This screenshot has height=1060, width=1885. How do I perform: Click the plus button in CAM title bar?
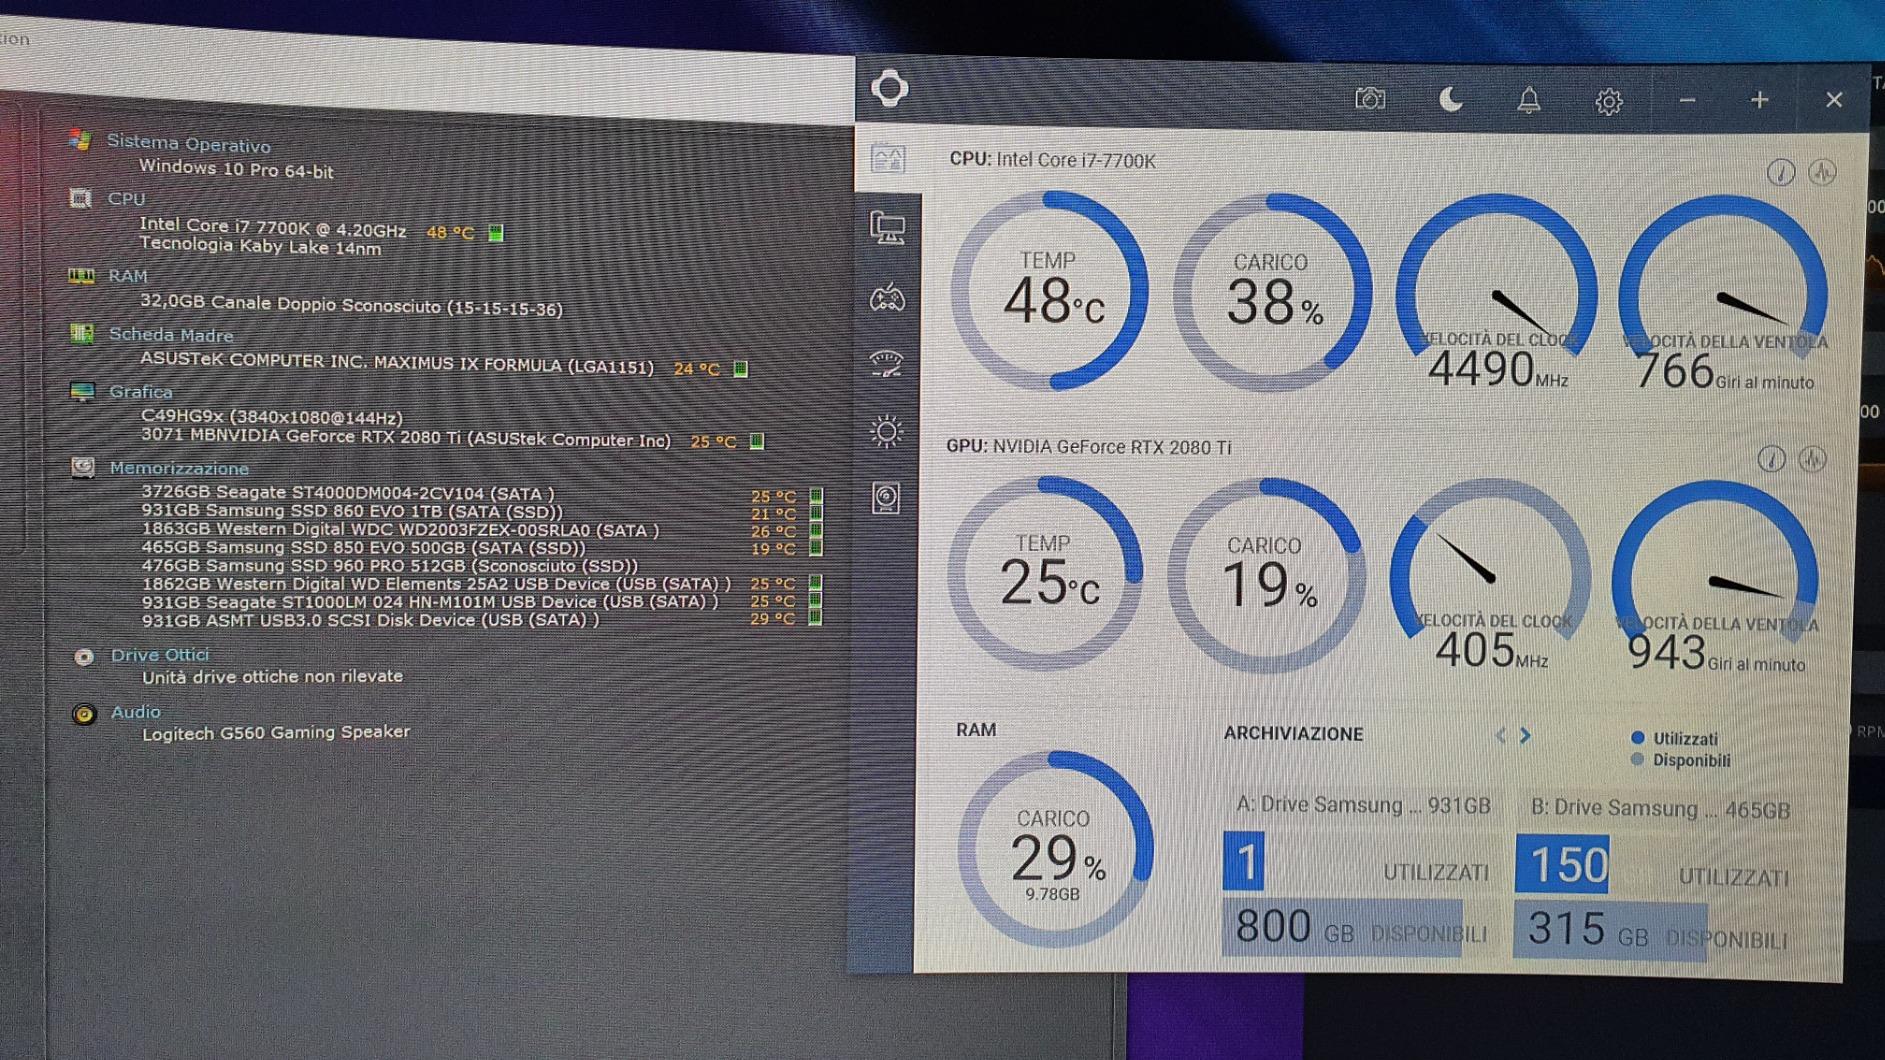(1760, 100)
